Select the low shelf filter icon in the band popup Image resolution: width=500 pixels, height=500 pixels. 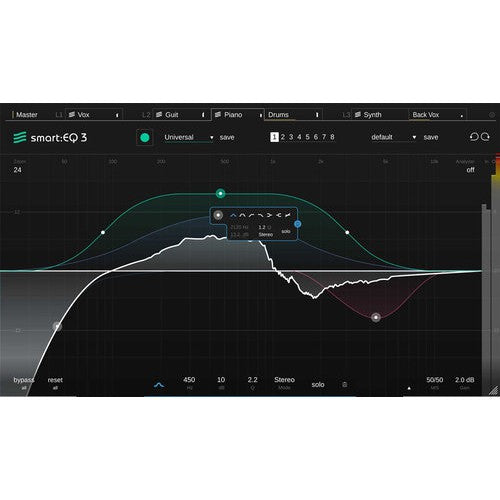click(251, 215)
